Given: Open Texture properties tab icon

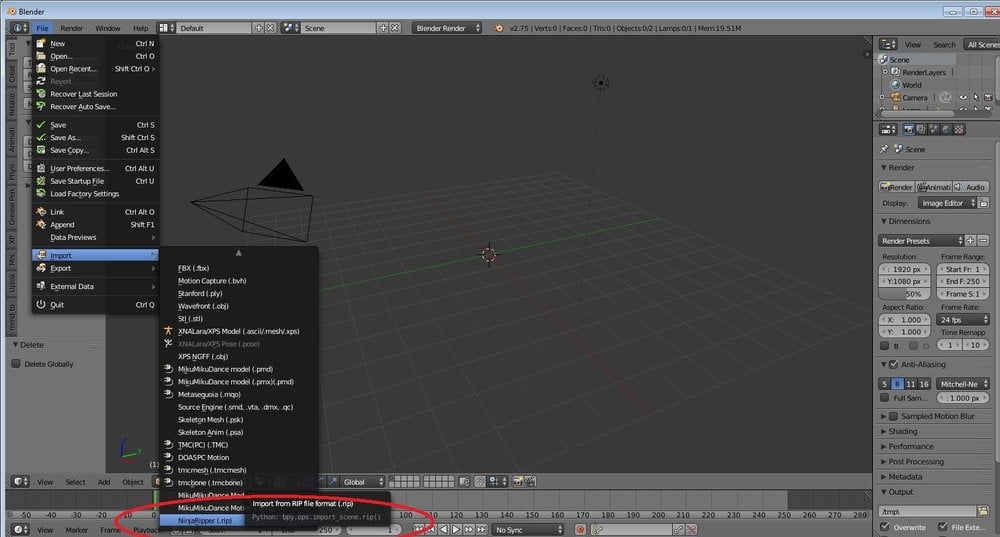Looking at the screenshot, I should pyautogui.click(x=959, y=129).
